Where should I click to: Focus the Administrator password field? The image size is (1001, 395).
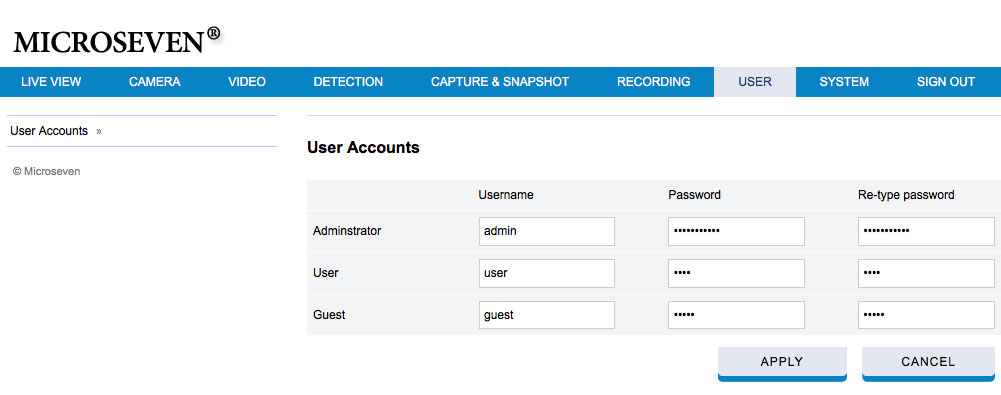(736, 231)
